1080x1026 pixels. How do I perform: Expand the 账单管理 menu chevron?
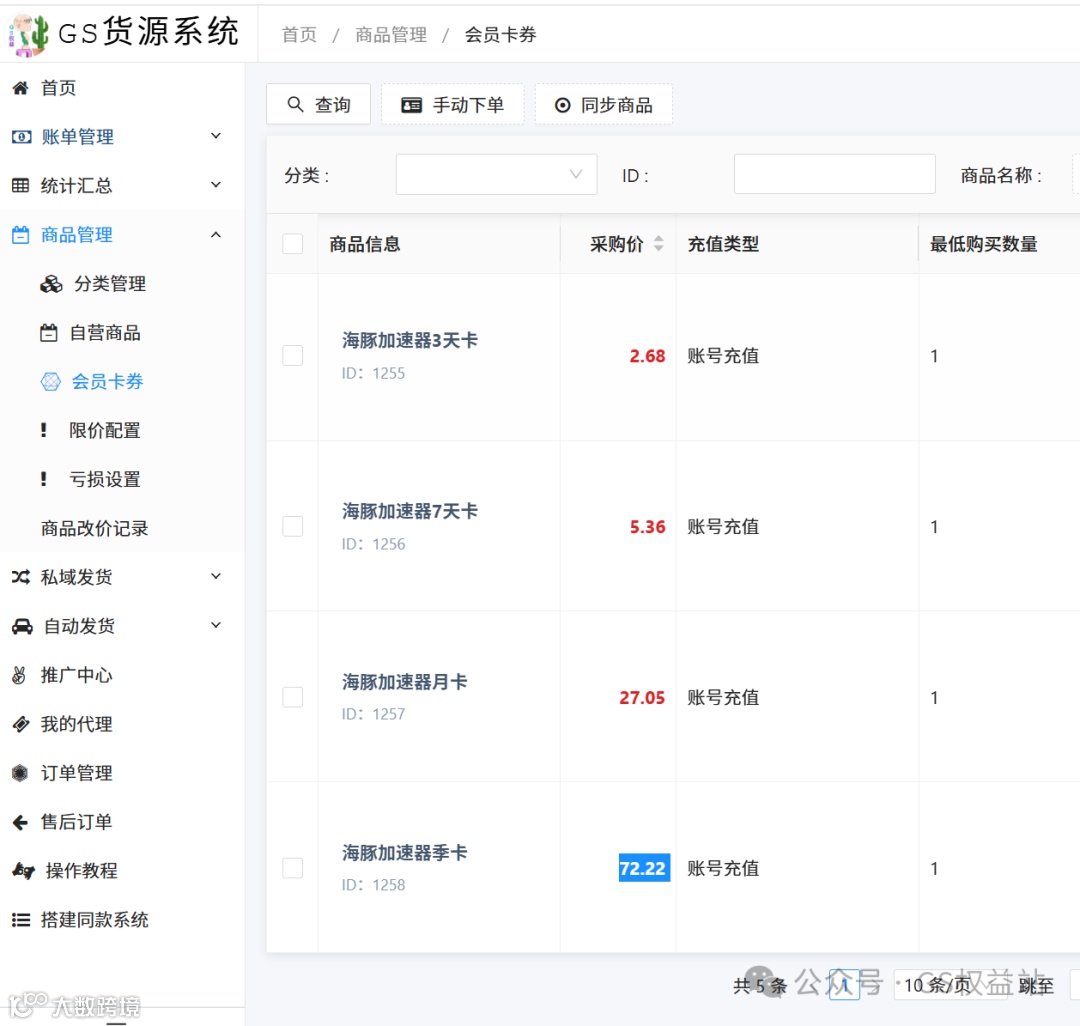point(216,136)
